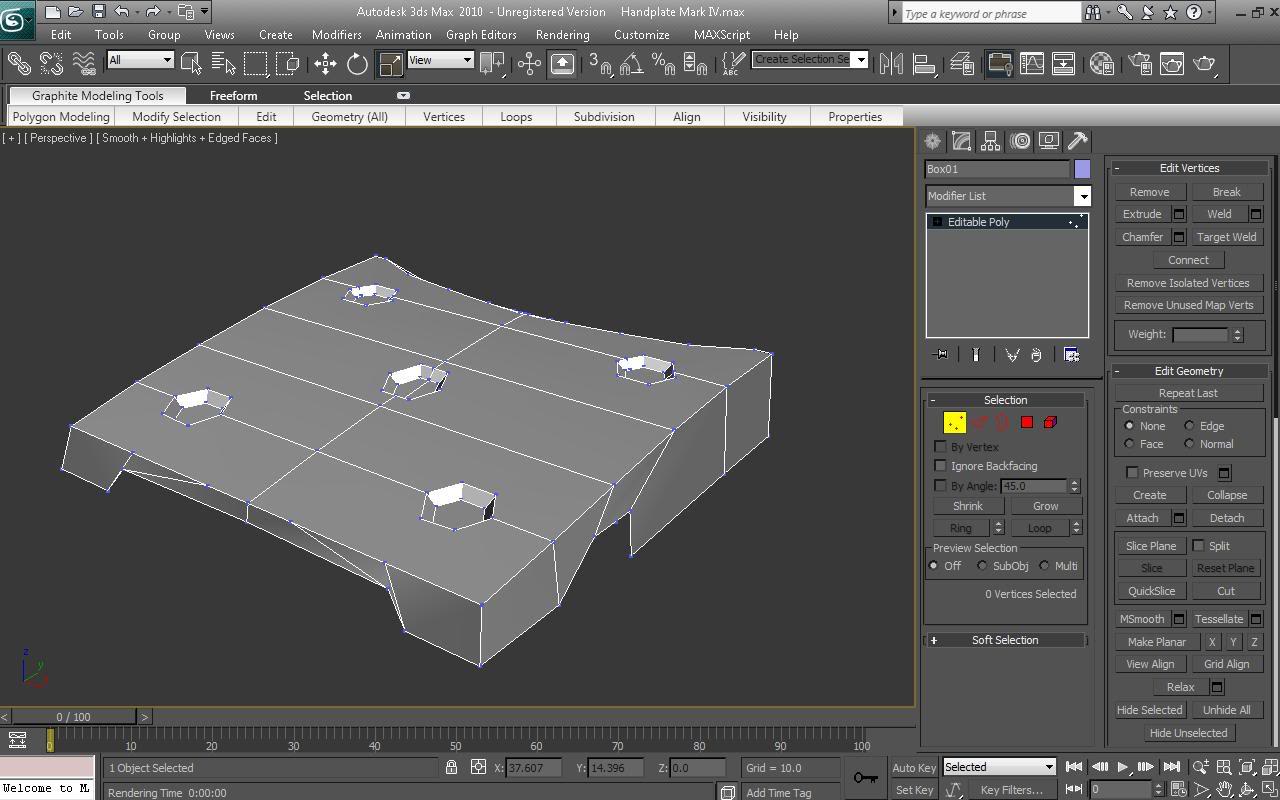Click the Render Setup icon
This screenshot has width=1280, height=800.
(x=1140, y=64)
